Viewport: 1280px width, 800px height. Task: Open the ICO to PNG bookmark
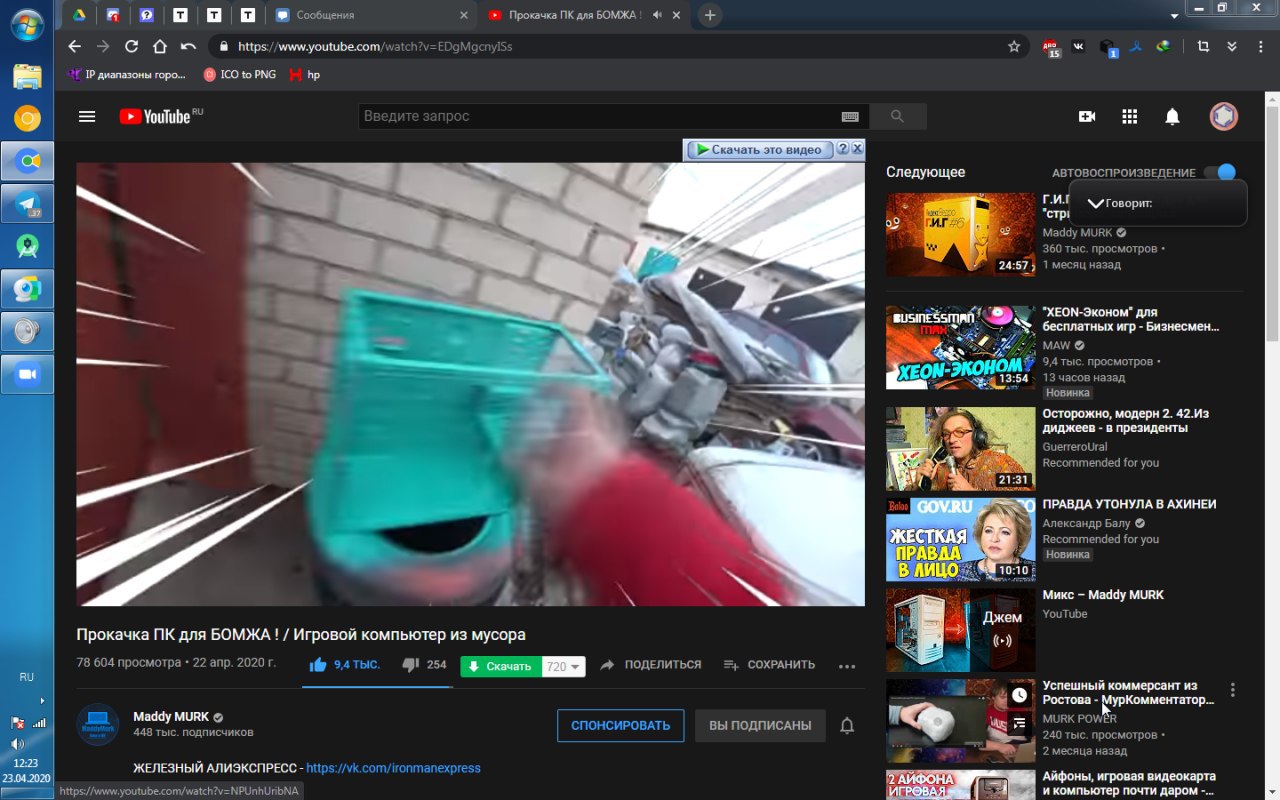point(239,75)
